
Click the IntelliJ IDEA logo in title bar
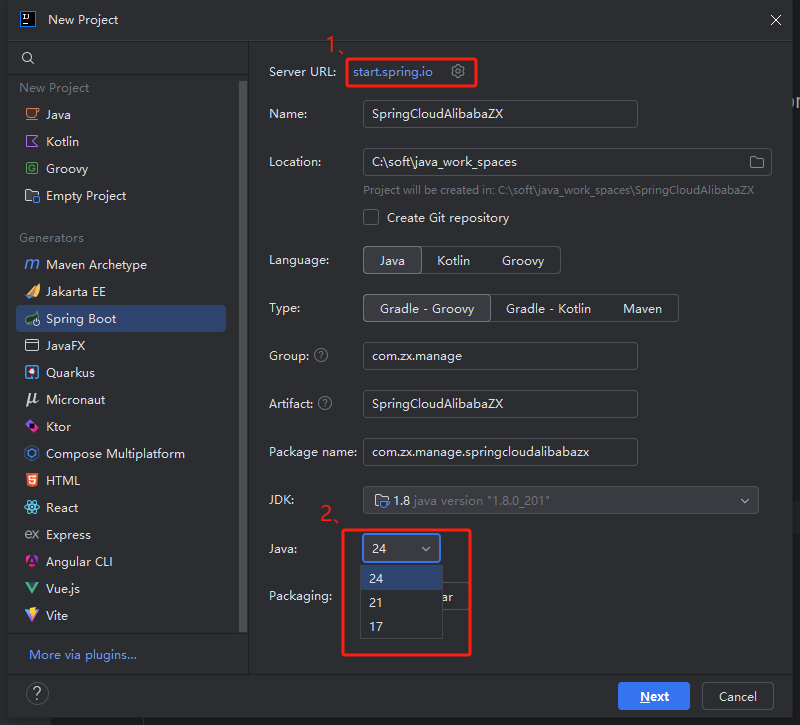28,19
